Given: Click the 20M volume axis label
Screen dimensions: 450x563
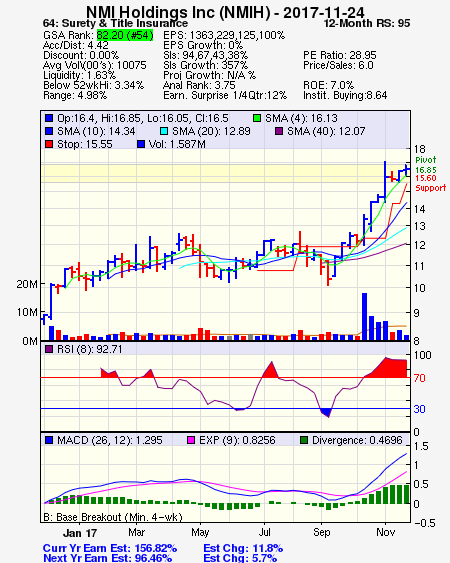Looking at the screenshot, I should click(x=27, y=284).
